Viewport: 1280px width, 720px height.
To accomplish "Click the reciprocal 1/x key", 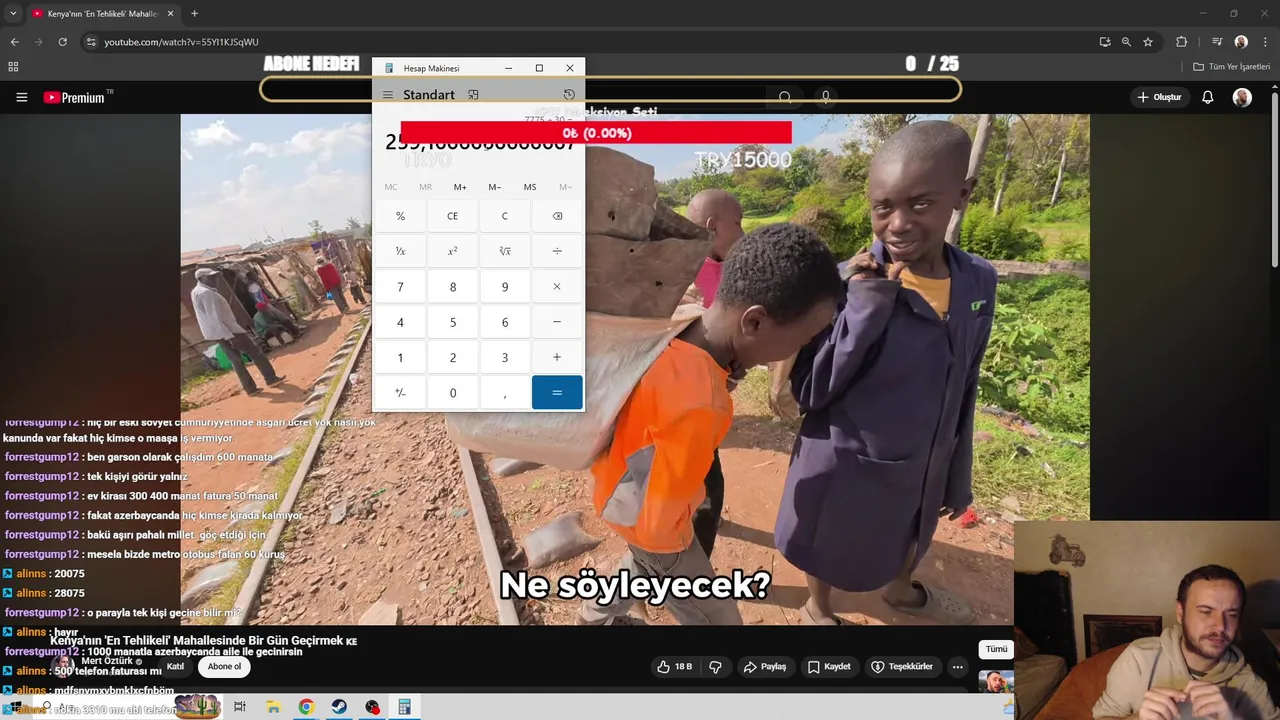I will point(400,251).
